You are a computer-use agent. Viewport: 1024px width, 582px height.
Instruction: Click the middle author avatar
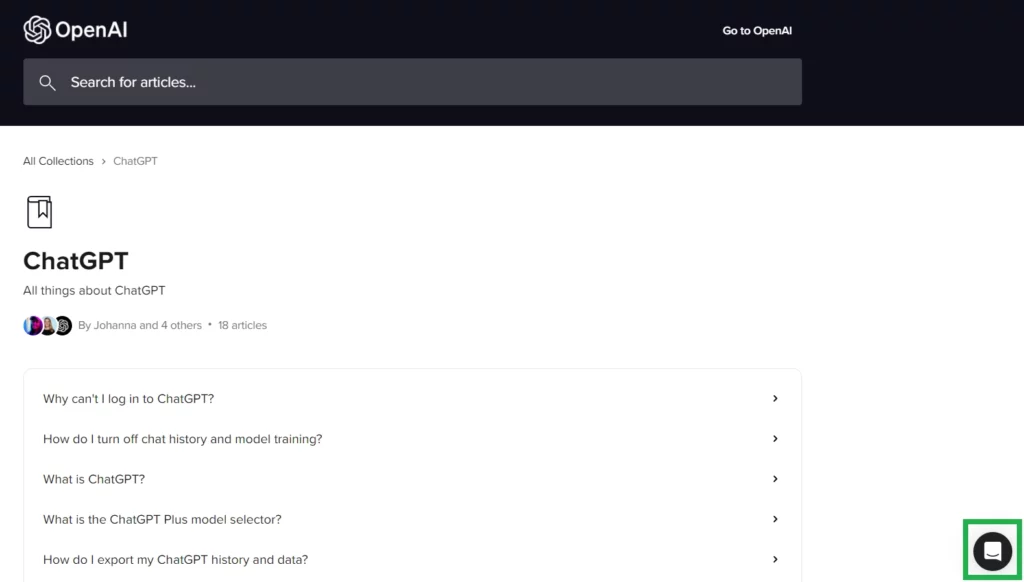[48, 325]
